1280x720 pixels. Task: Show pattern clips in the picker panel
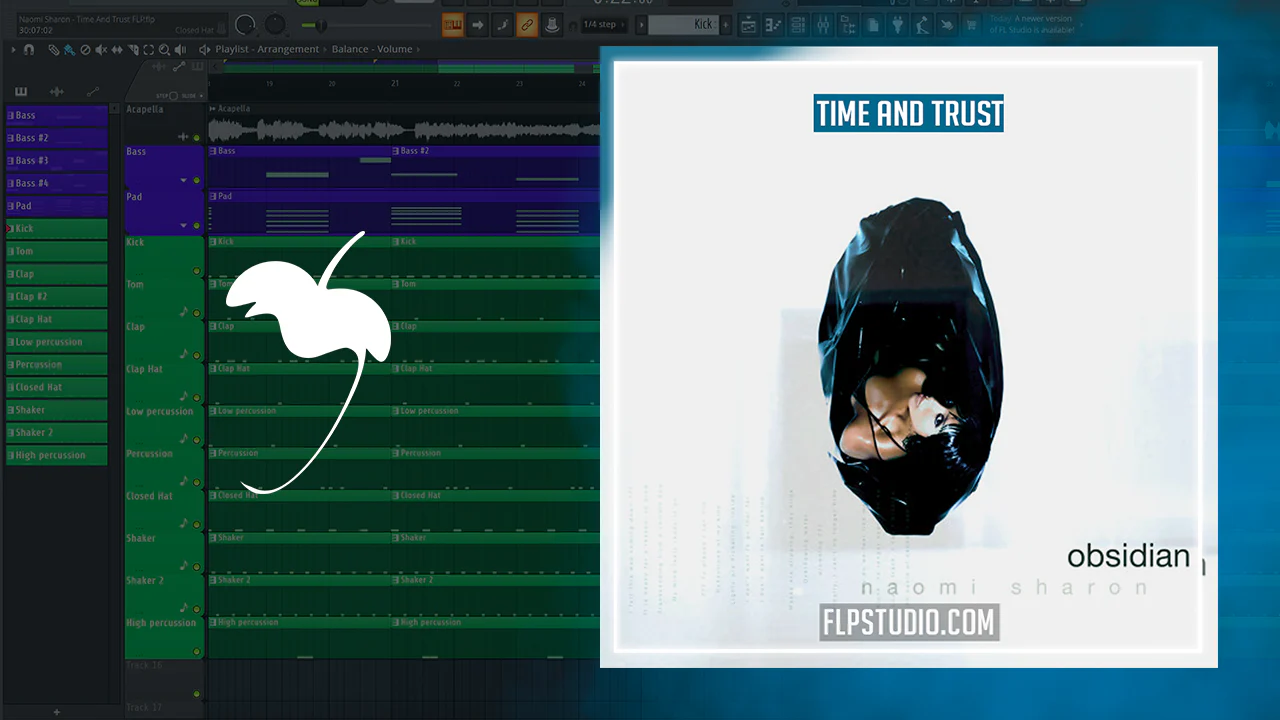coord(20,92)
